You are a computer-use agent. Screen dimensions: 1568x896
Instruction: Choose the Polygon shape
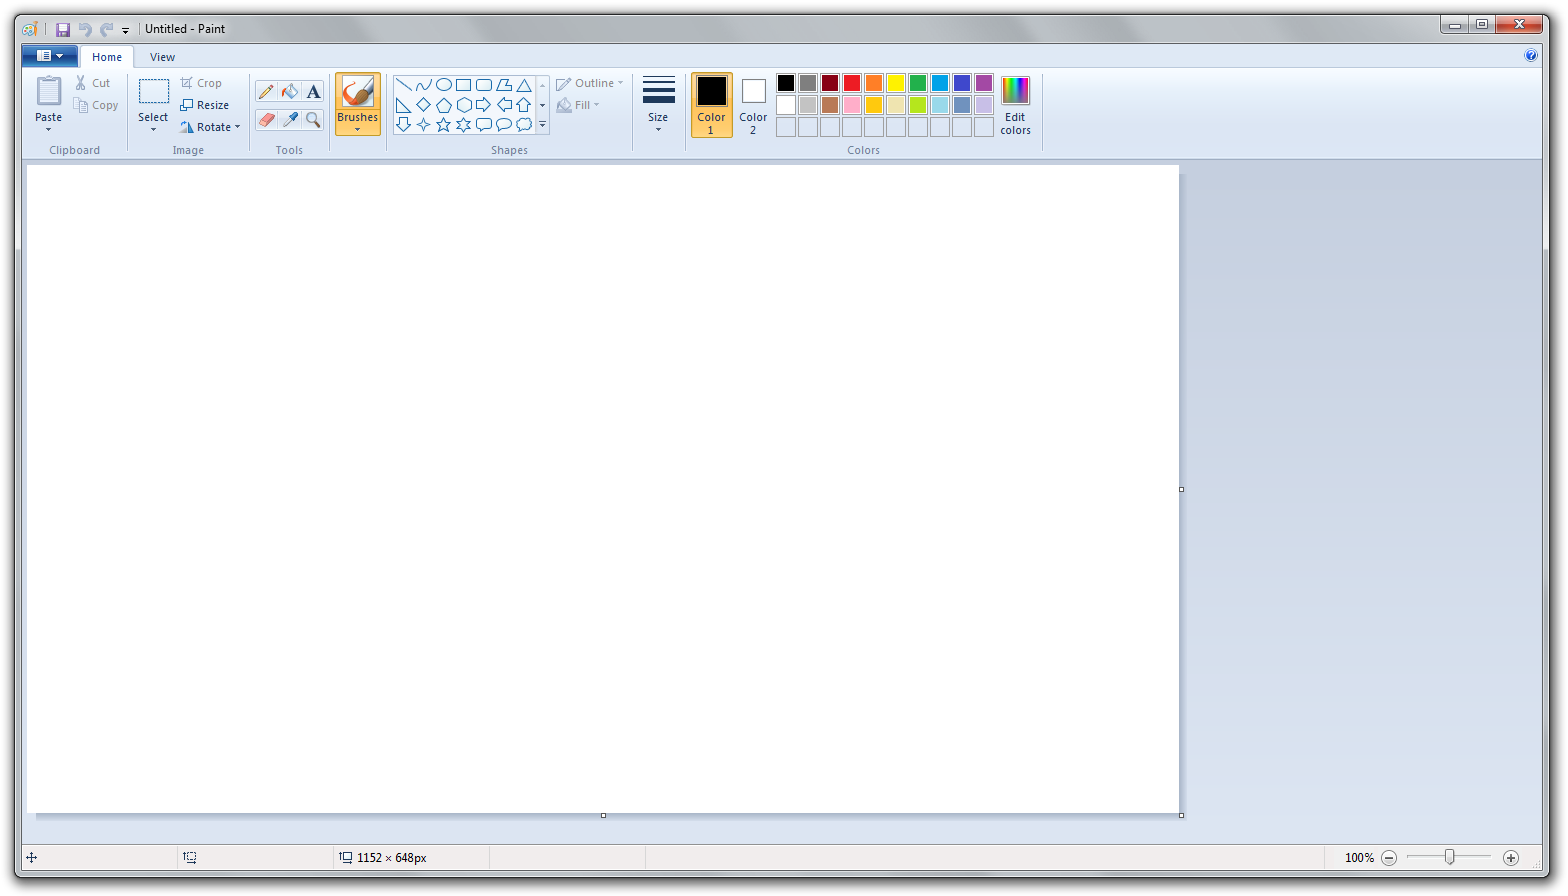tap(503, 85)
